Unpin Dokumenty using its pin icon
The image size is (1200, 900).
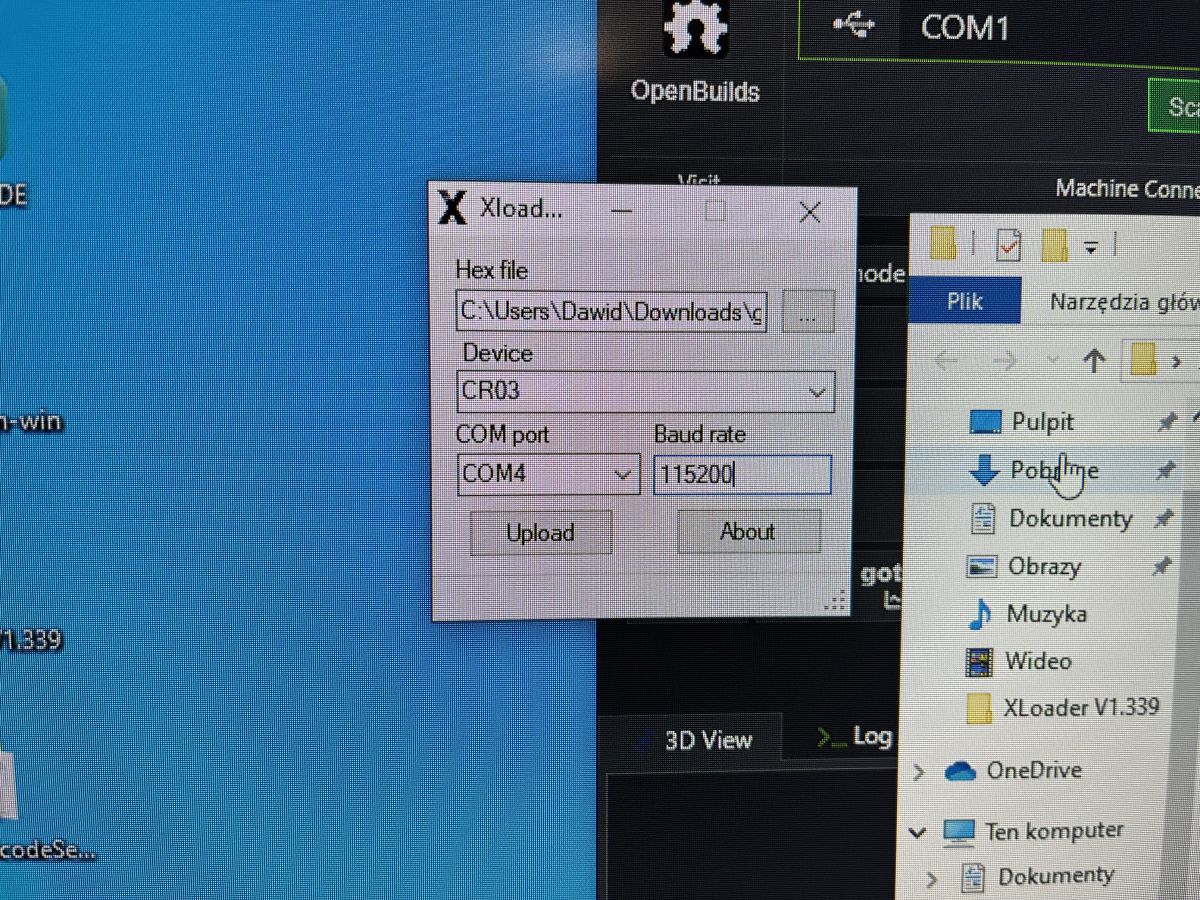[x=1162, y=518]
